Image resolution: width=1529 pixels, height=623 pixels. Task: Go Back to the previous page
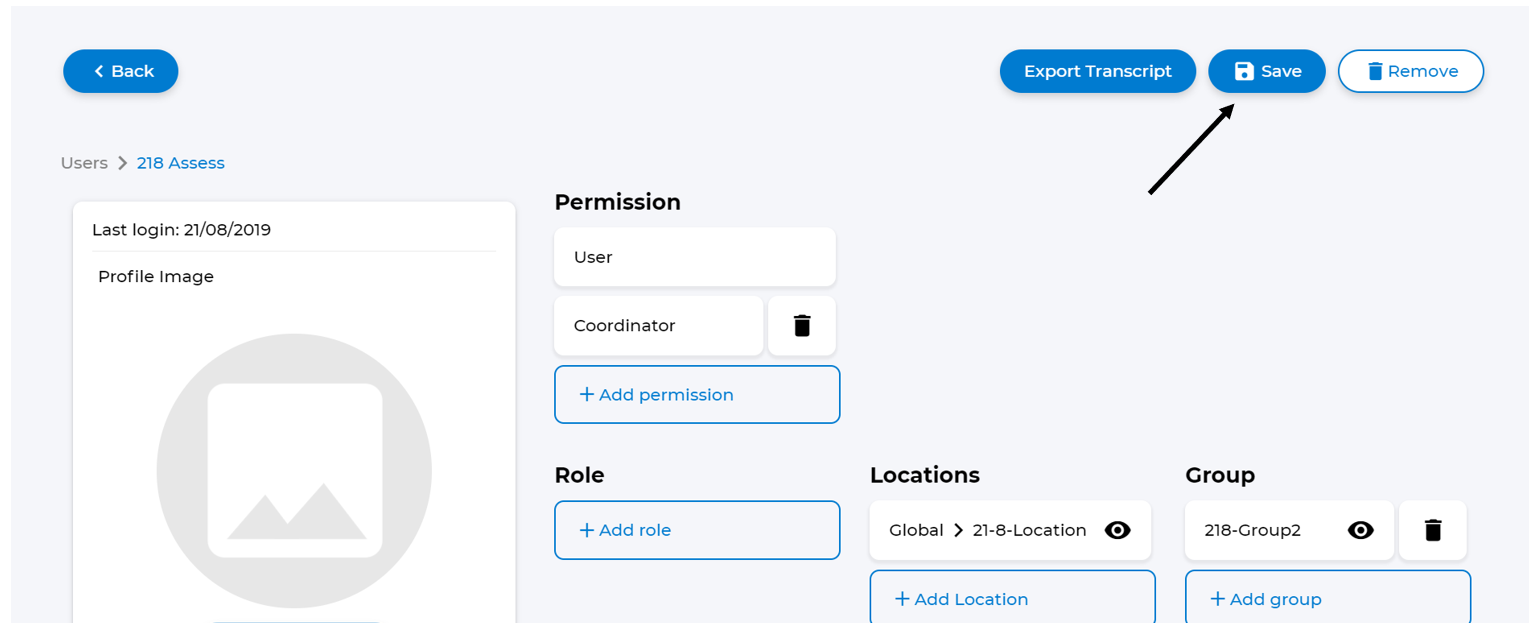pos(121,71)
